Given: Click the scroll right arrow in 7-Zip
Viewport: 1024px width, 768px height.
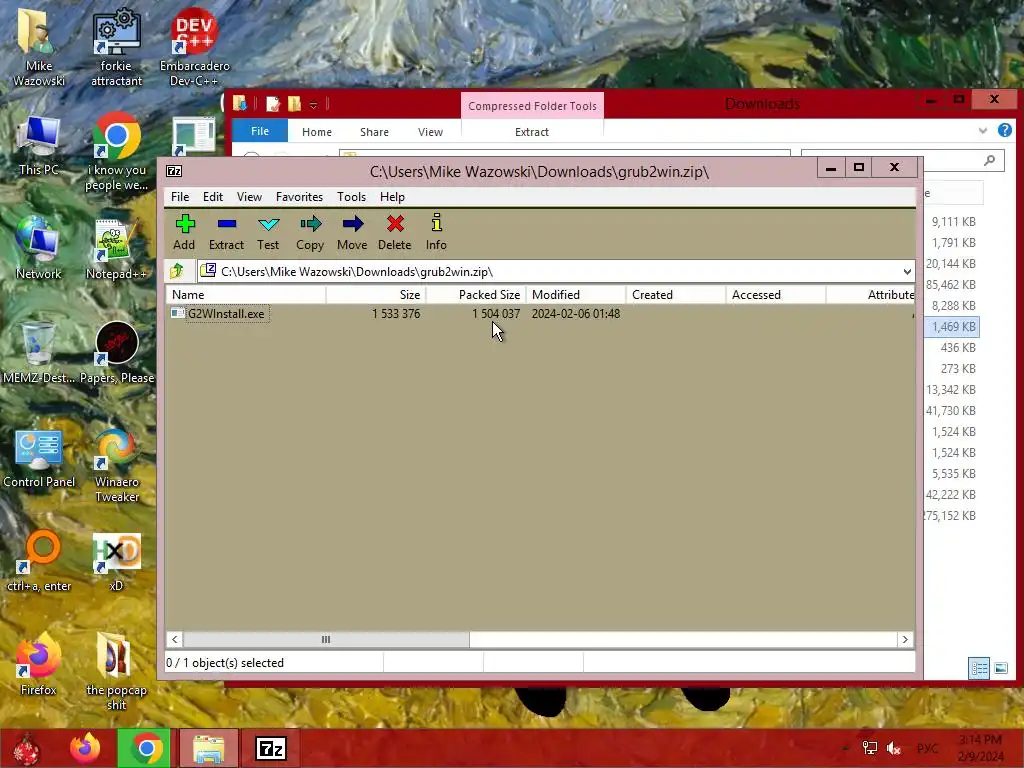Looking at the screenshot, I should click(x=905, y=639).
